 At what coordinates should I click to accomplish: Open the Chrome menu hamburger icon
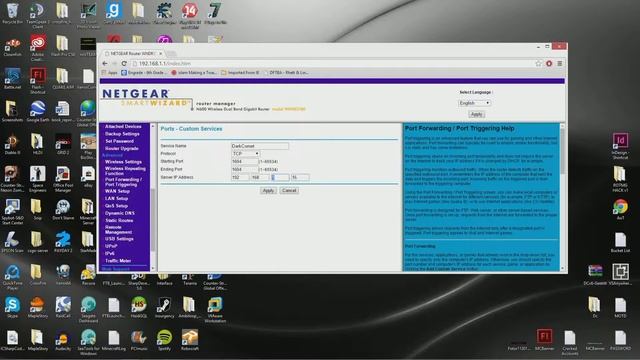[560, 63]
